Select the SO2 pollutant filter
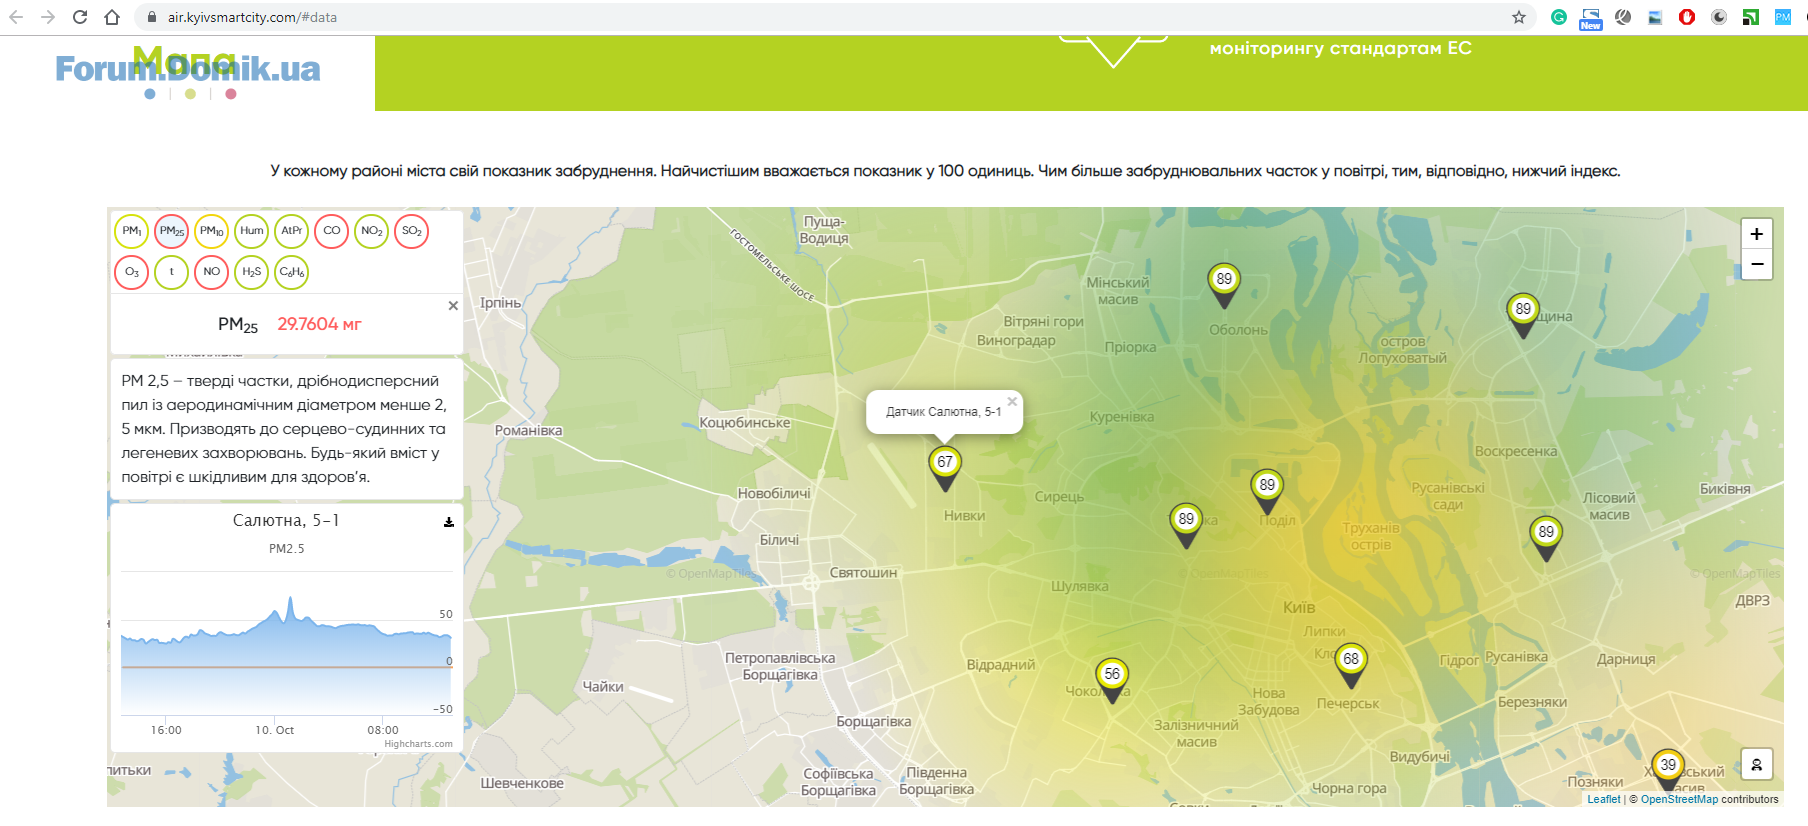The height and width of the screenshot is (826, 1808). tap(411, 231)
